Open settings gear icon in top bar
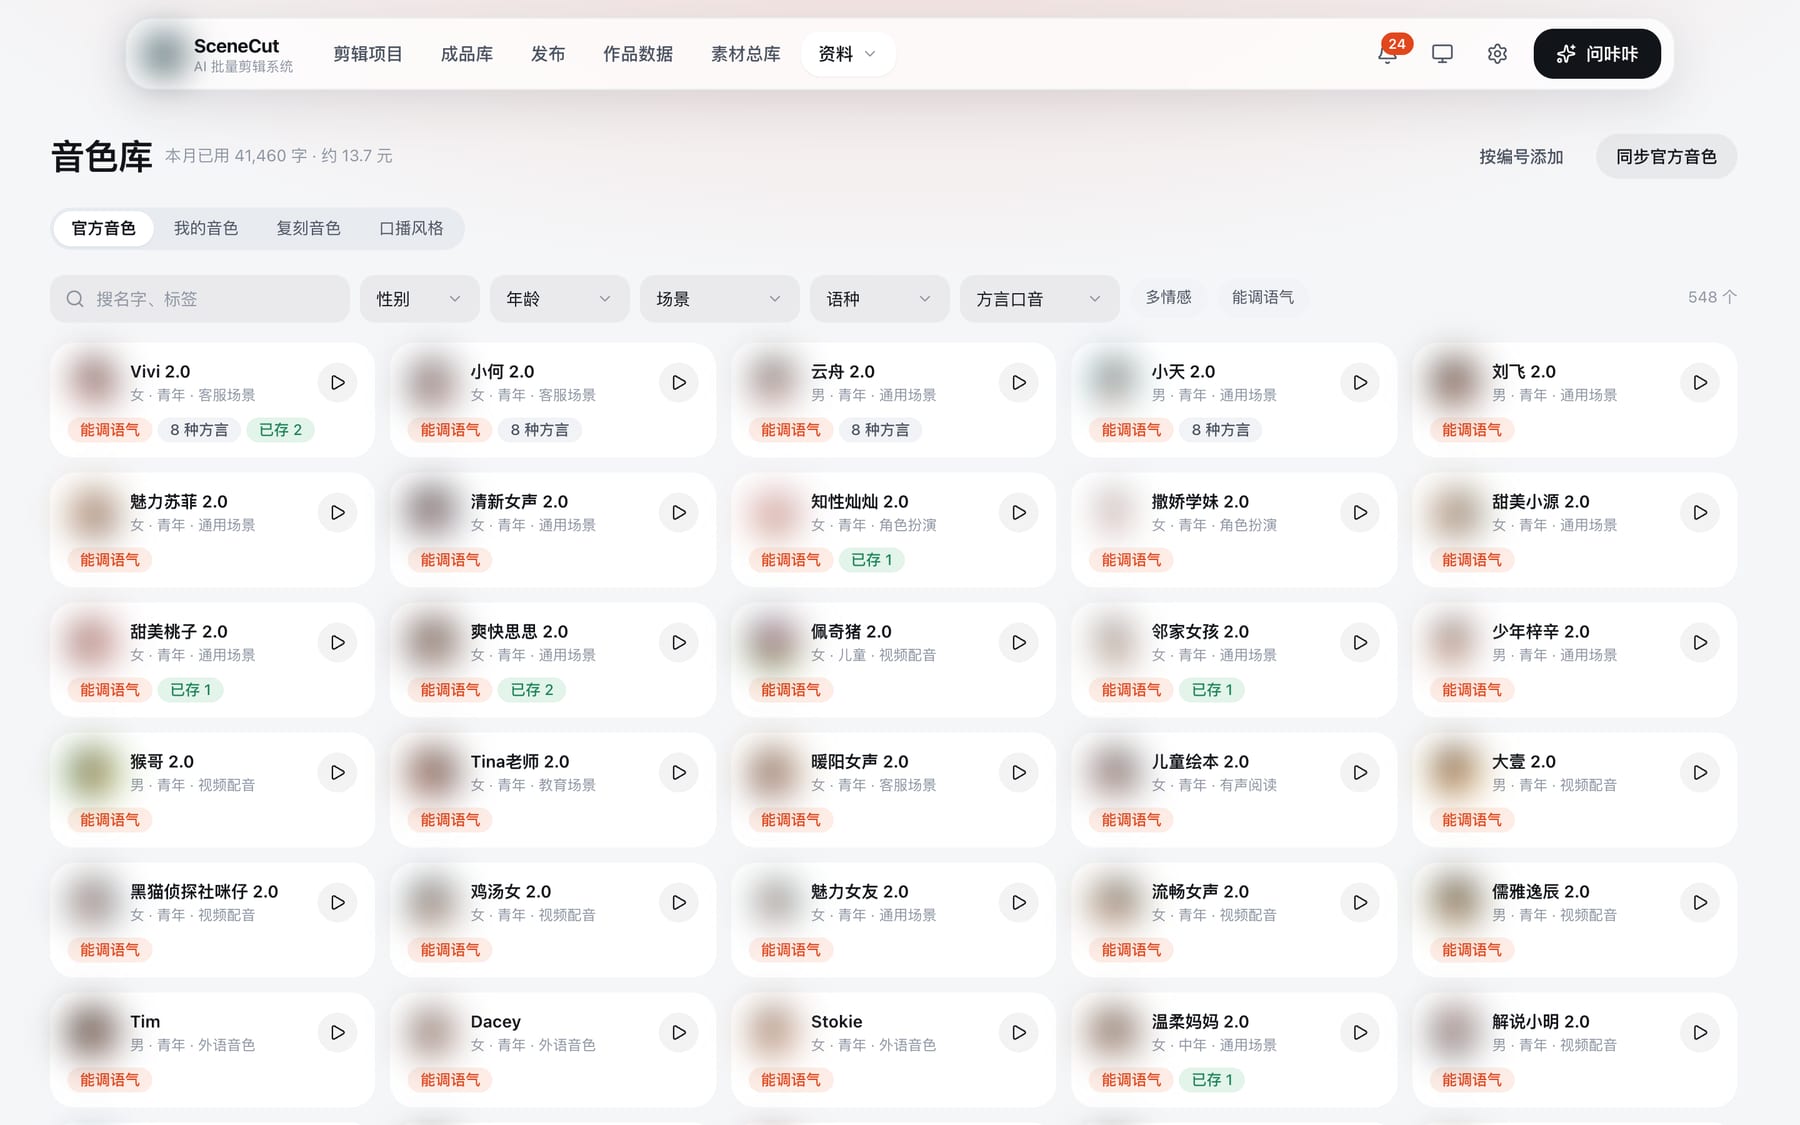This screenshot has width=1800, height=1125. (1497, 54)
